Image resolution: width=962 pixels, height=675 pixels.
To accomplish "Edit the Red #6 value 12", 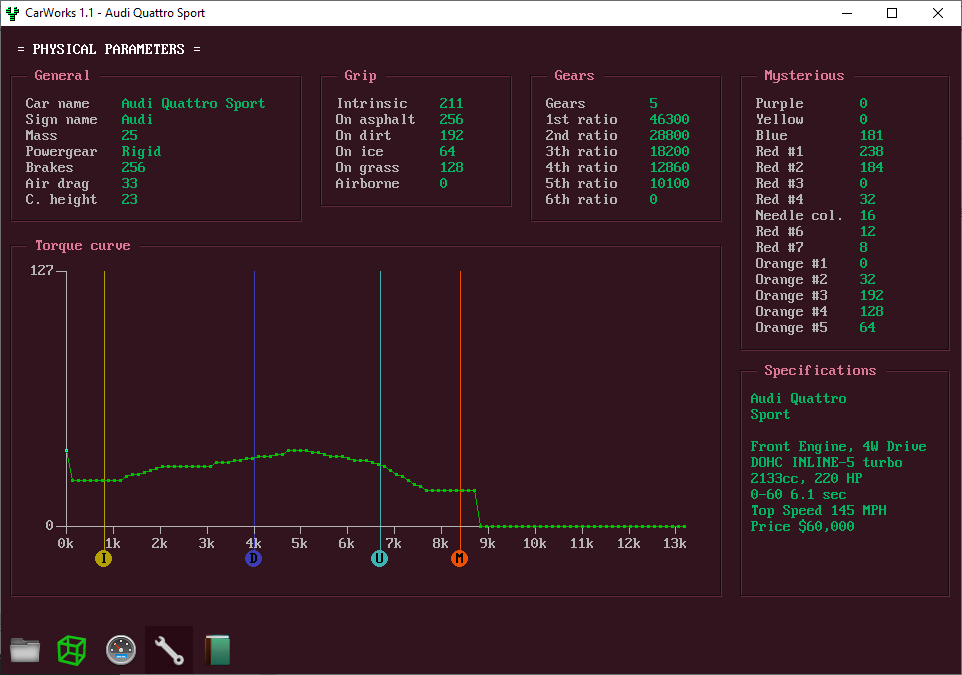I will point(868,231).
